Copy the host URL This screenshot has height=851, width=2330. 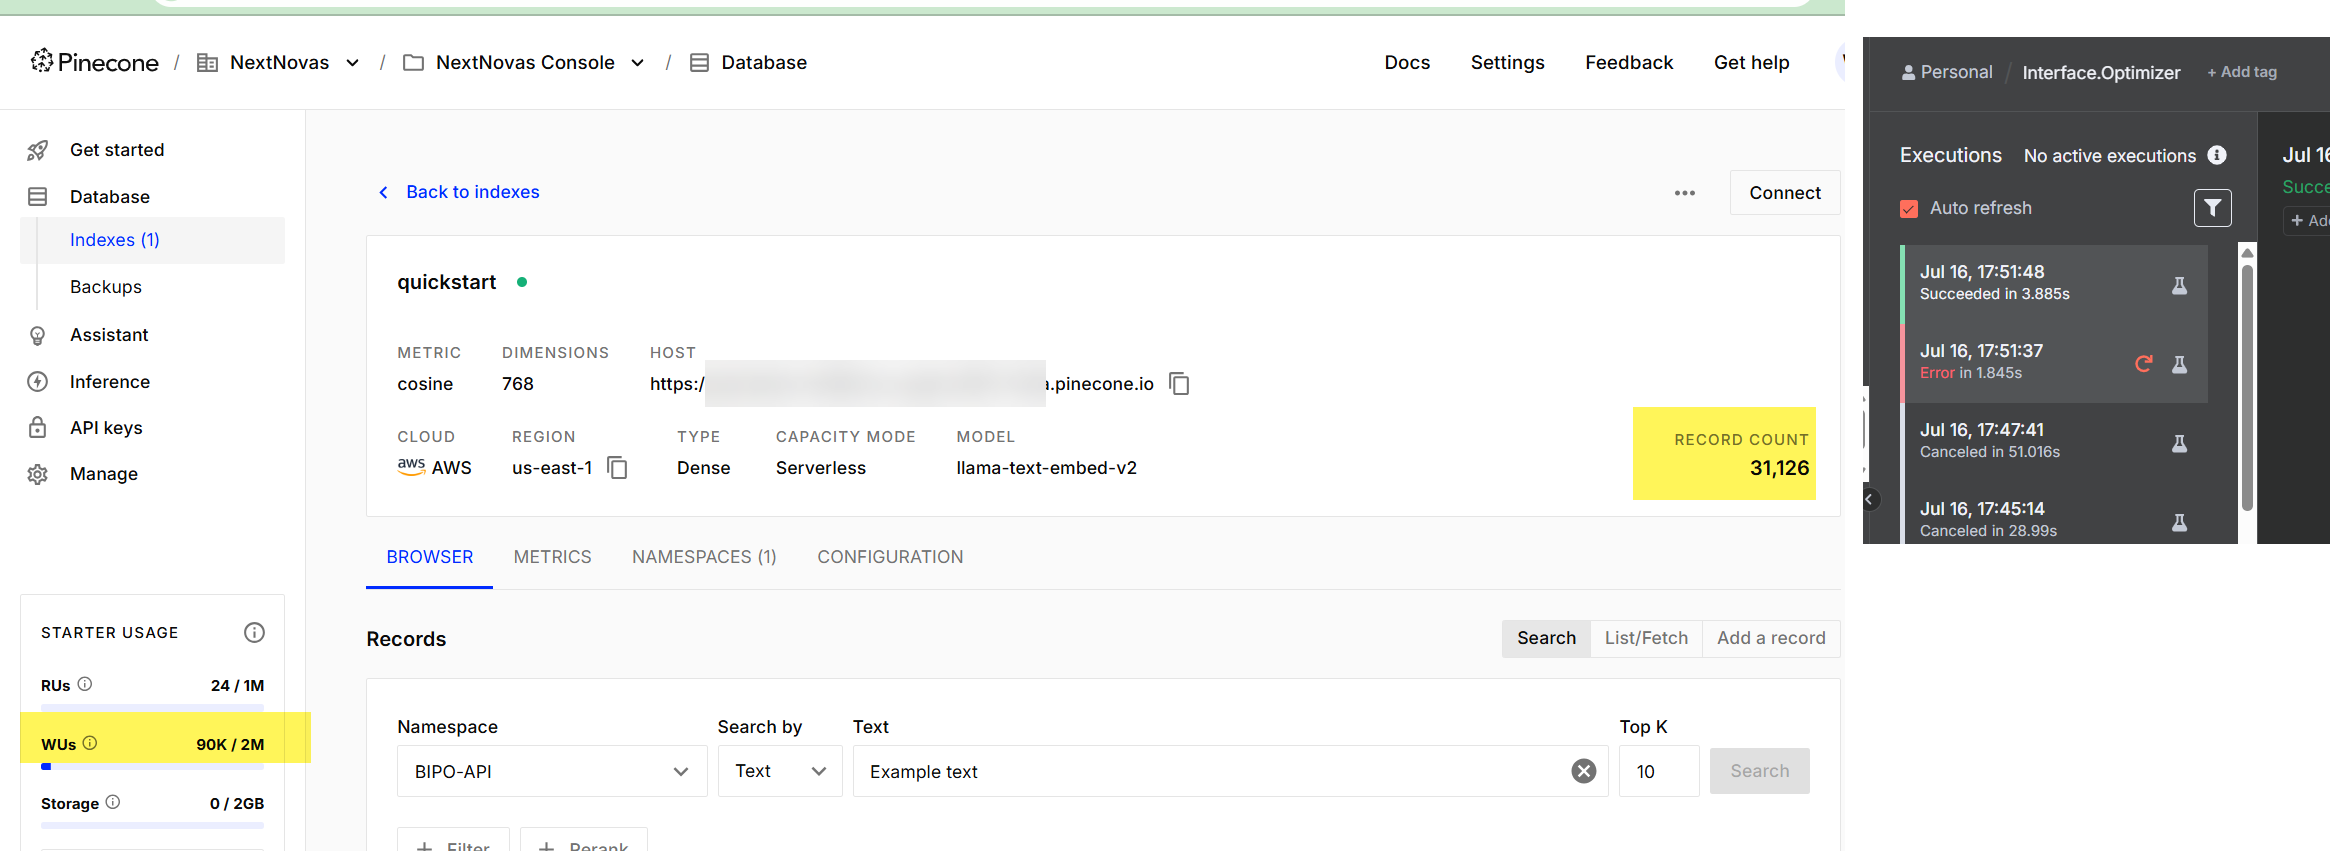1180,384
